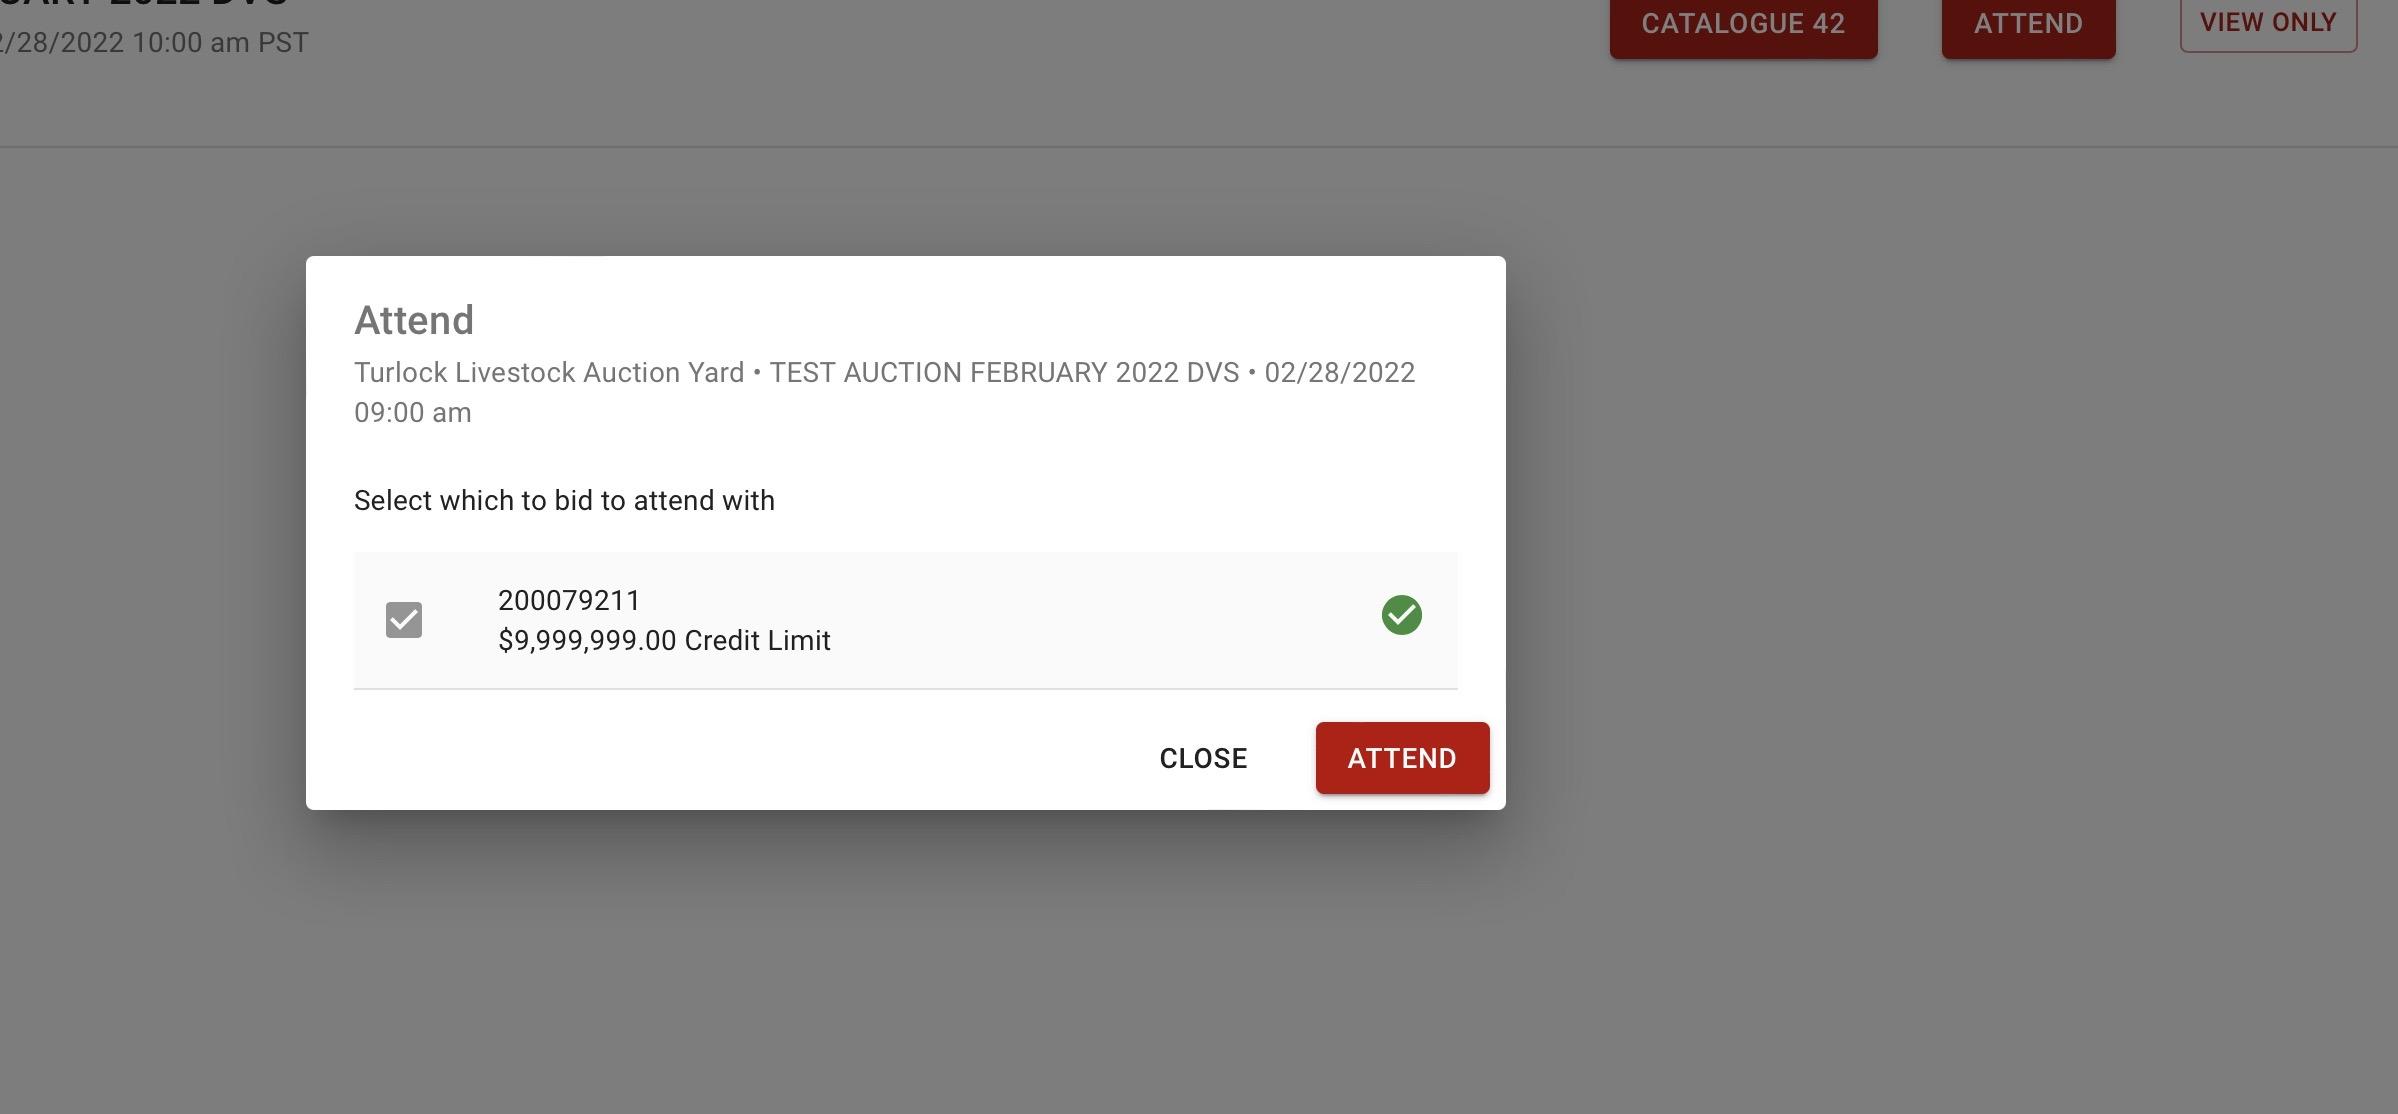
Task: Choose the VIEW ONLY option
Action: point(2267,22)
